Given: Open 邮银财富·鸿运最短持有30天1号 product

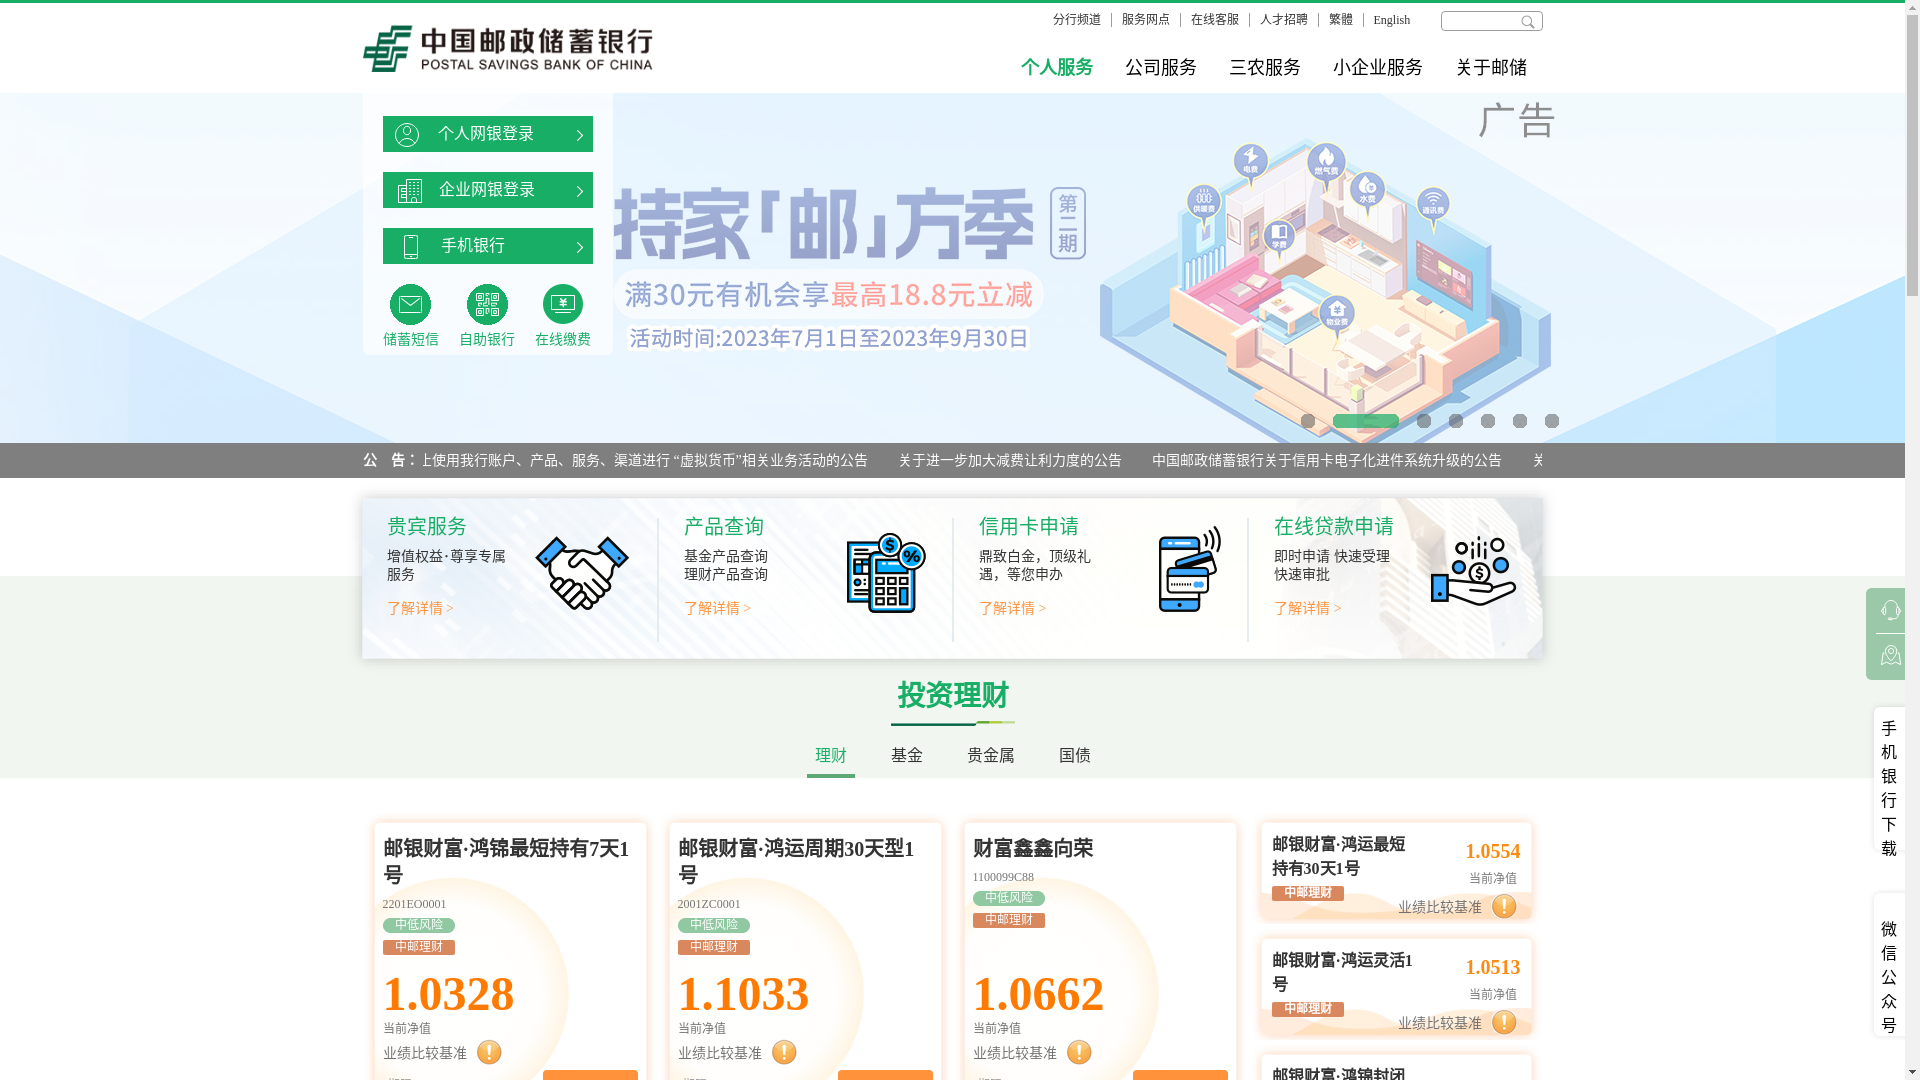Looking at the screenshot, I should tap(1338, 856).
